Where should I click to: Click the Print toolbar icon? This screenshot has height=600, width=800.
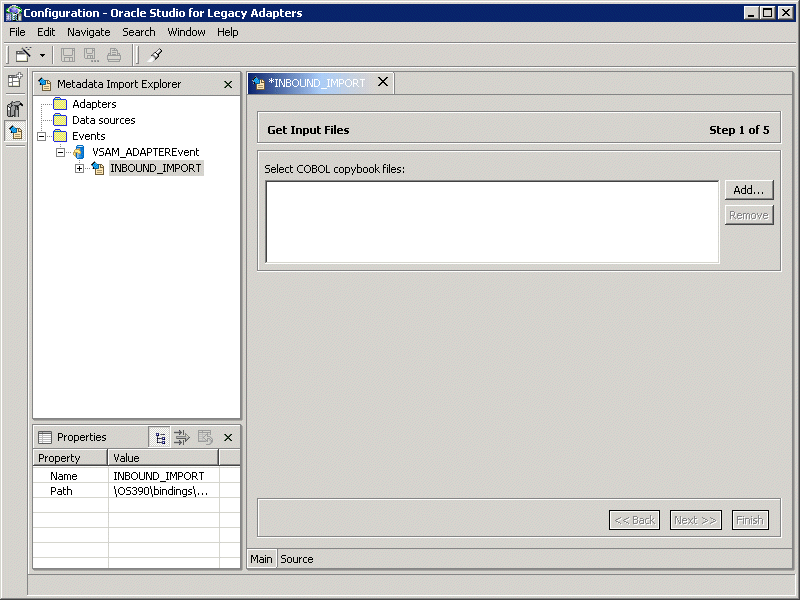click(x=114, y=55)
